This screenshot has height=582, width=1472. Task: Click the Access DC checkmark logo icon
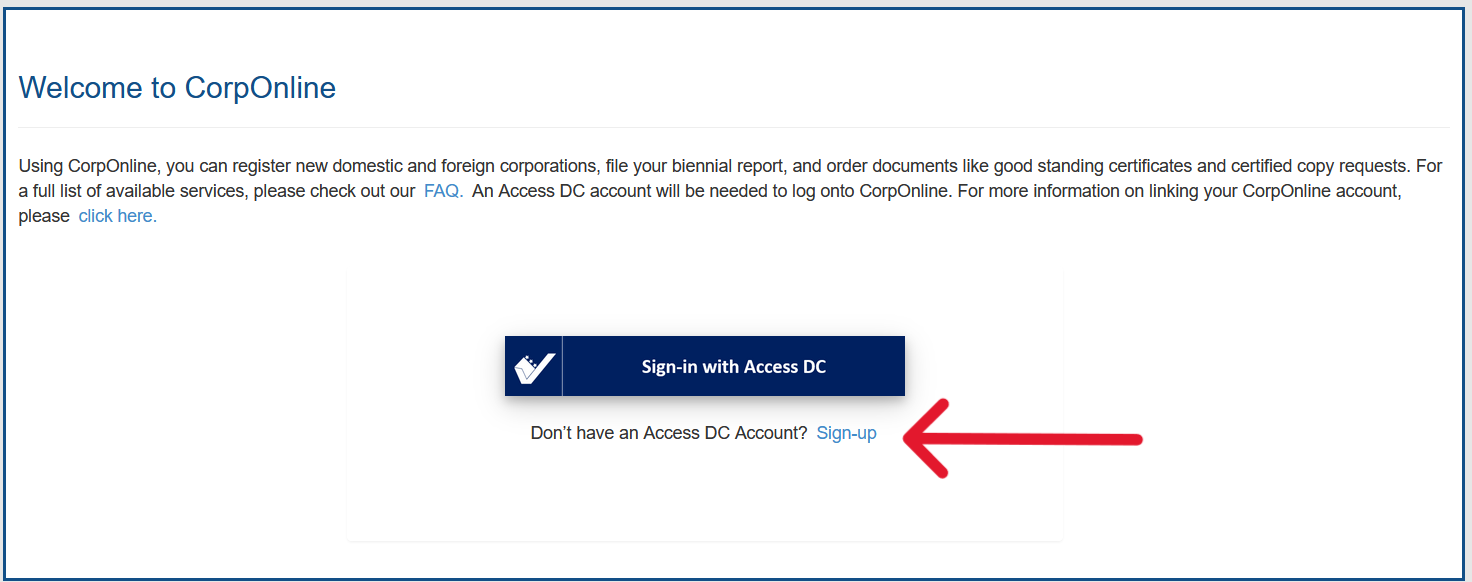click(x=534, y=367)
